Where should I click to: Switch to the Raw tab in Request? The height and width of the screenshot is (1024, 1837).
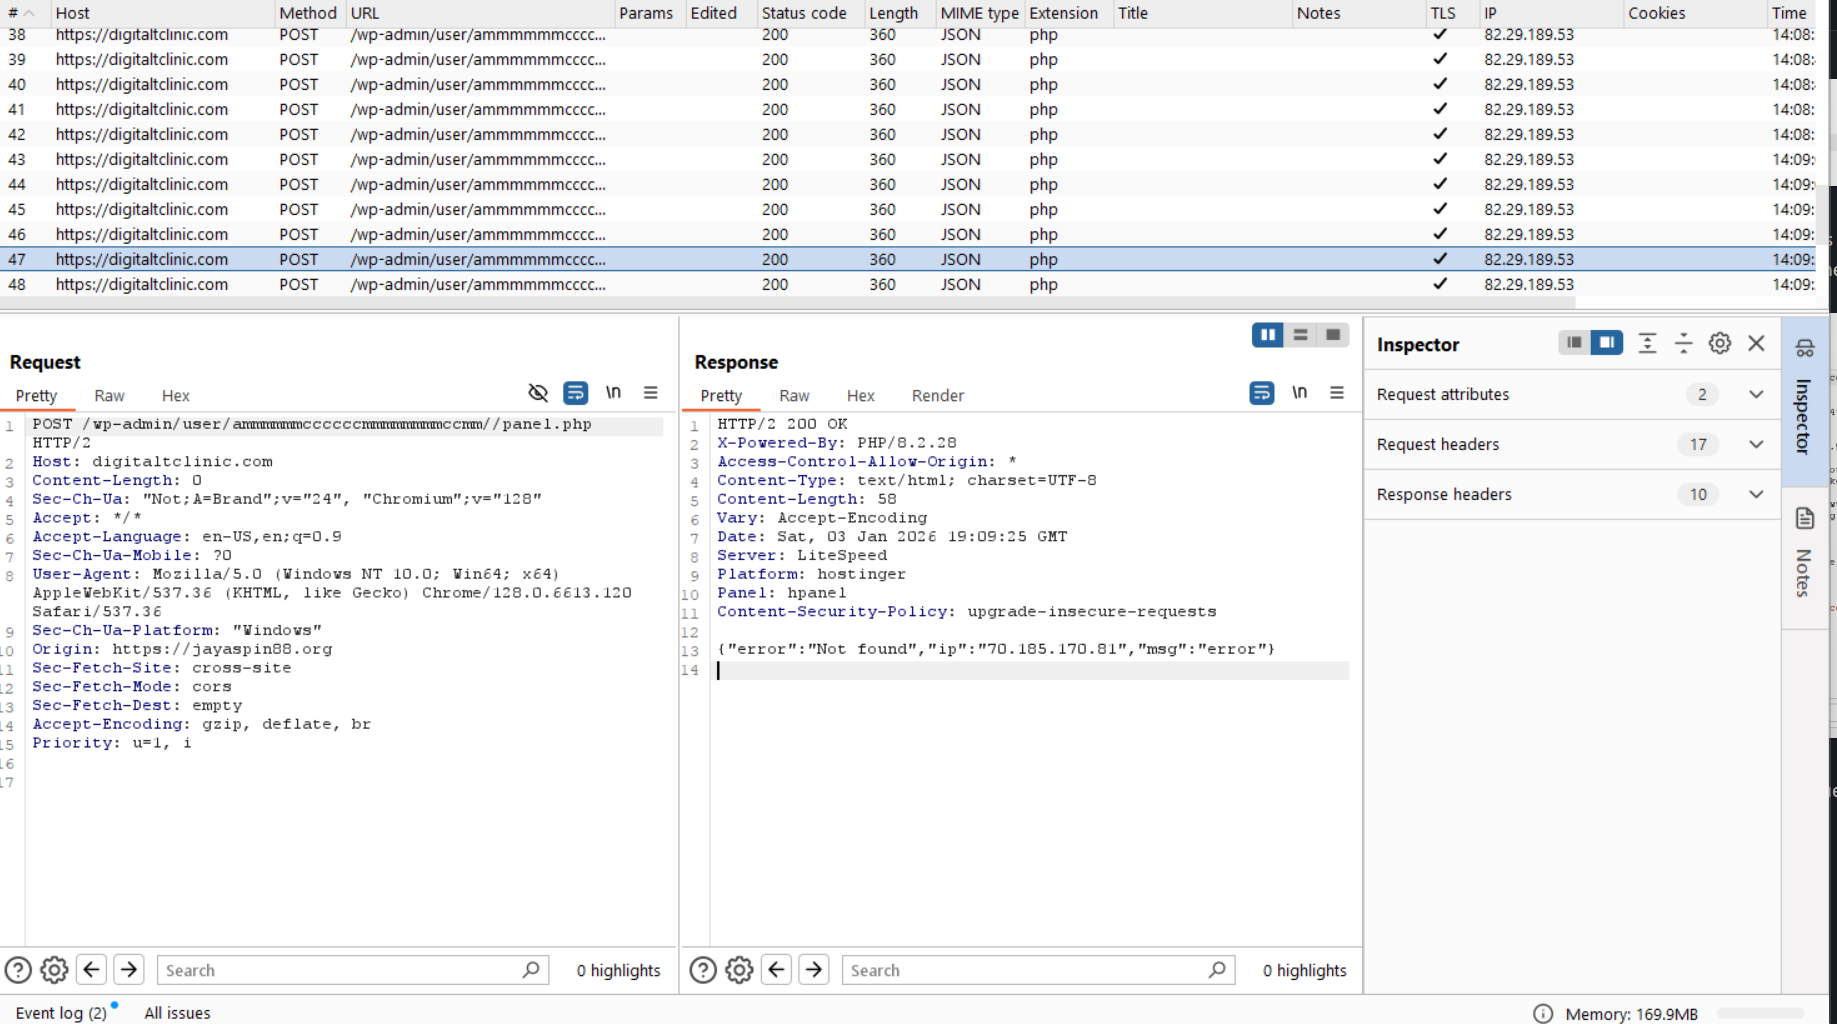[109, 396]
